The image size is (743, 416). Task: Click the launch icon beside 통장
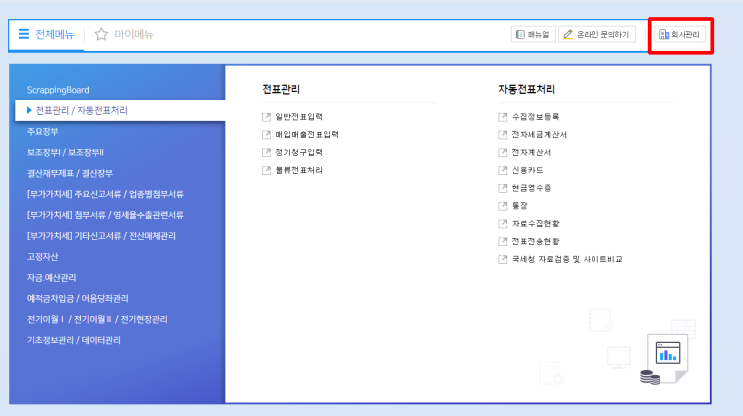coord(503,206)
